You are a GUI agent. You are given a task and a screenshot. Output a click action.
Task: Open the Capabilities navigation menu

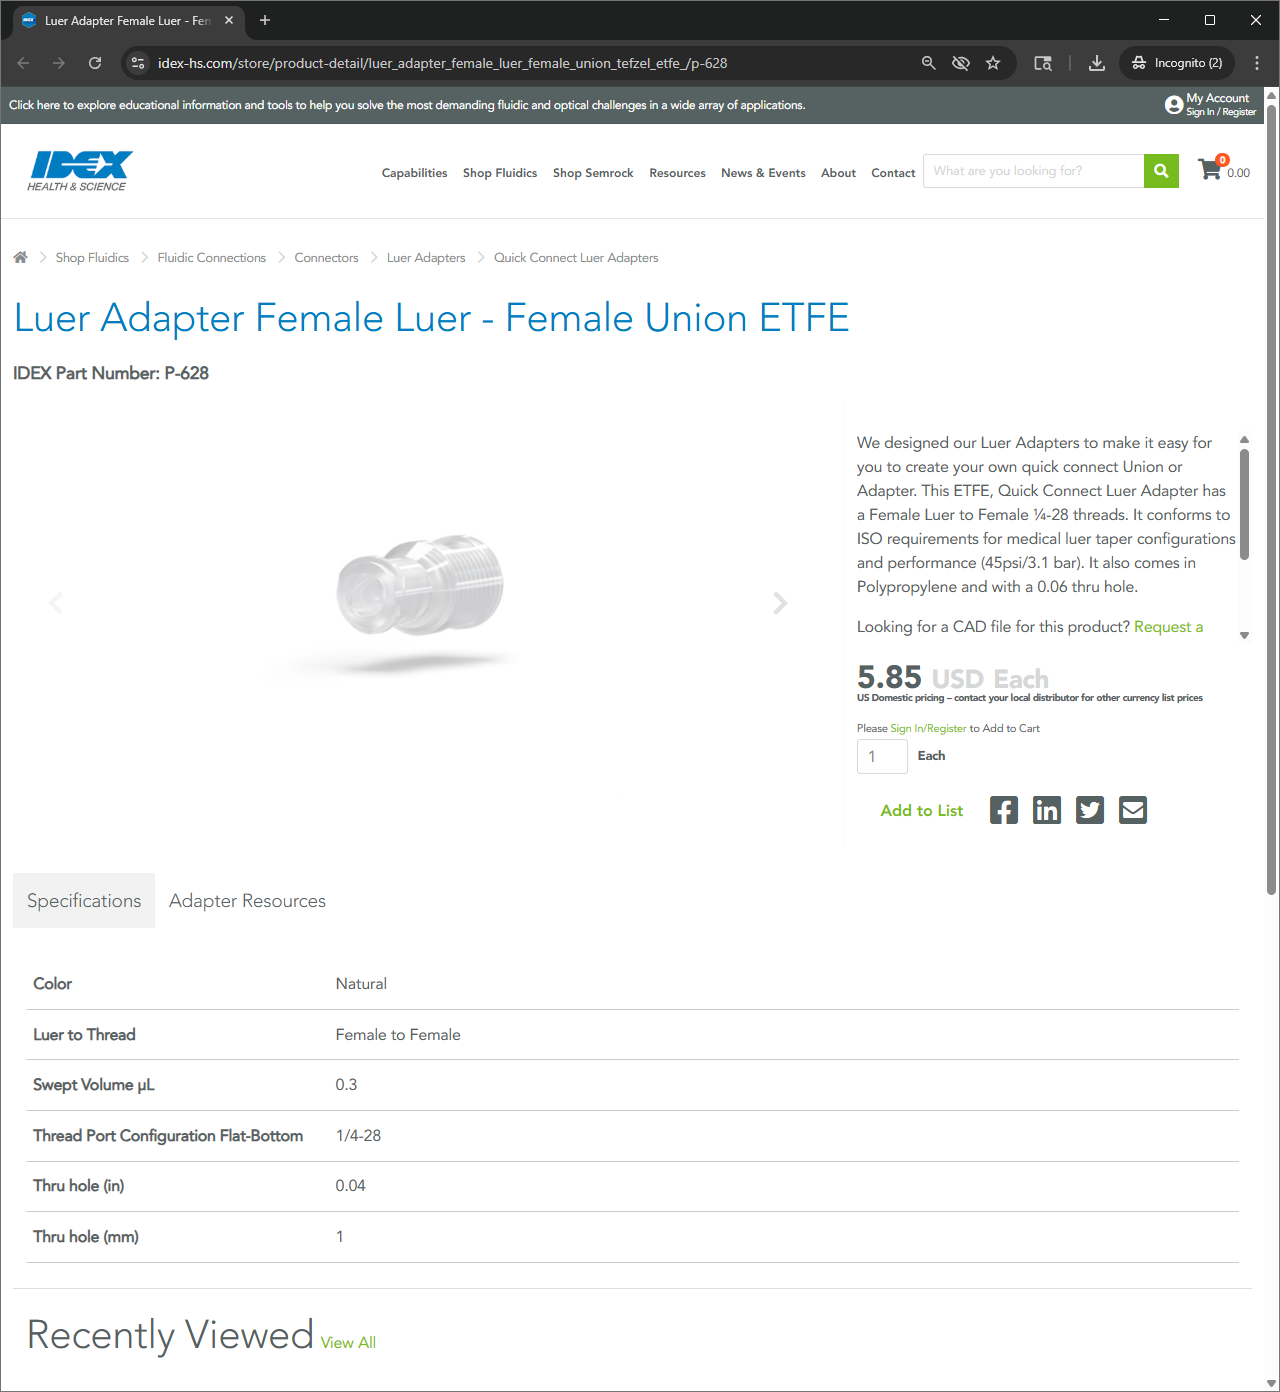(x=414, y=173)
